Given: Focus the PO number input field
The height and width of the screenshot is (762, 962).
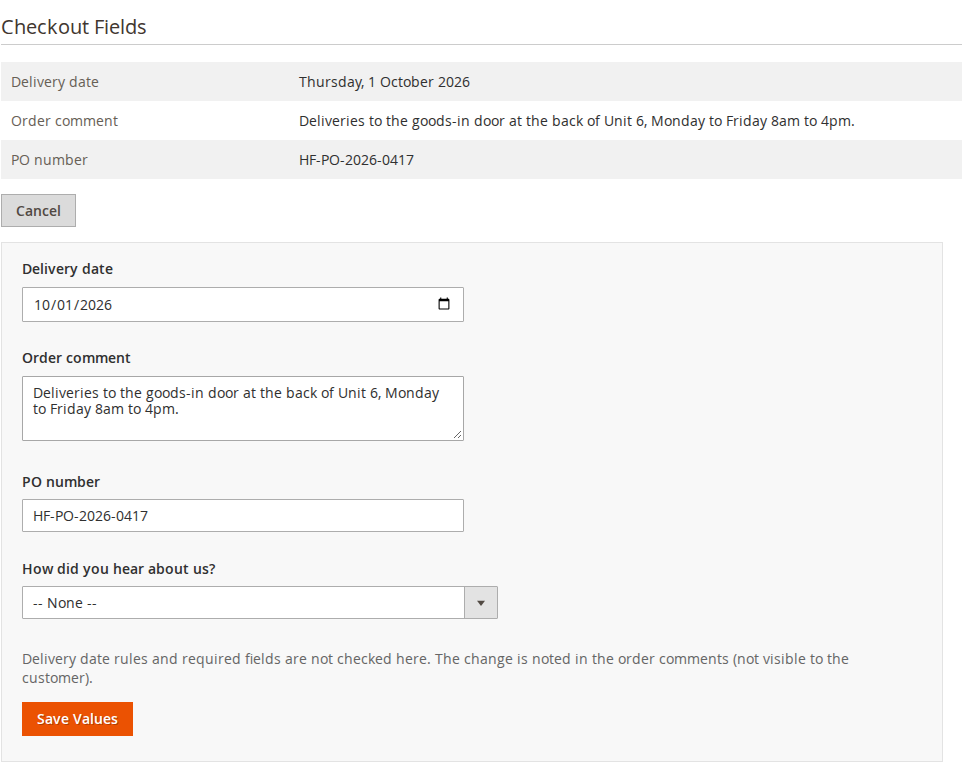Looking at the screenshot, I should tap(242, 515).
